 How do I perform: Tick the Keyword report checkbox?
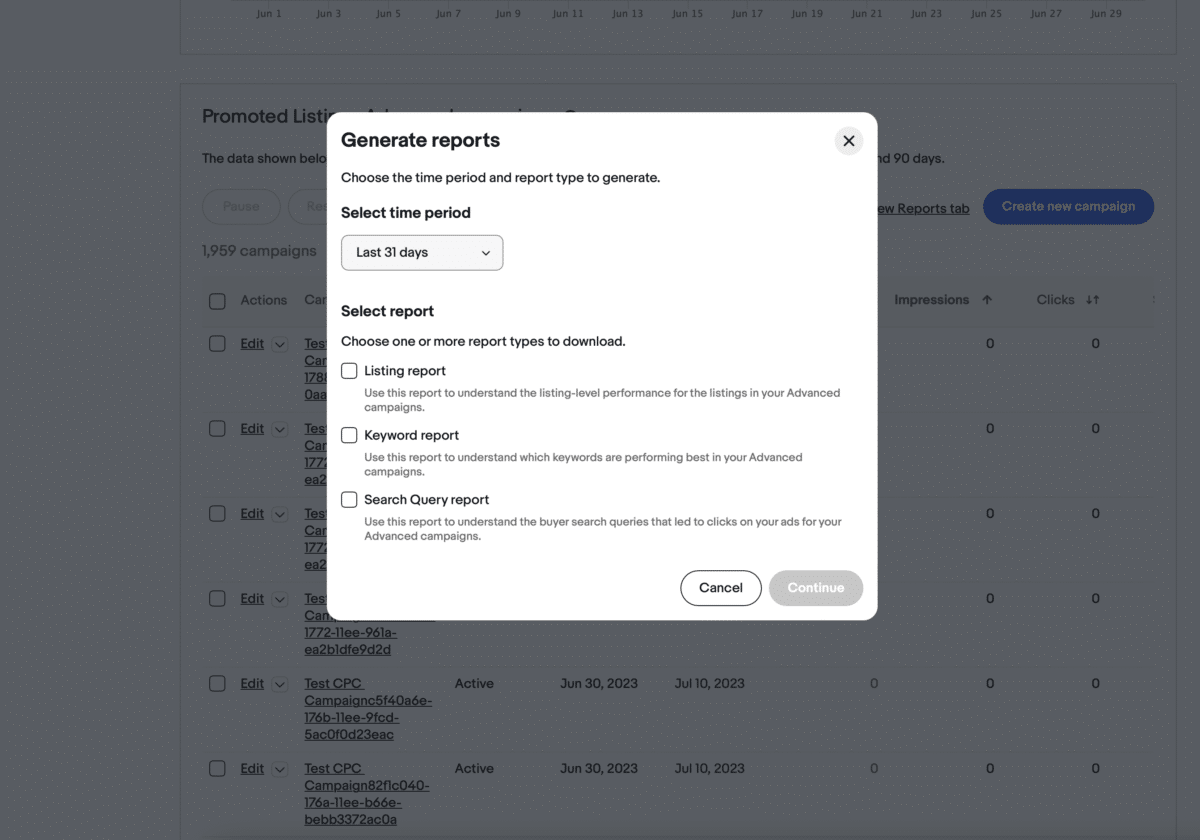pyautogui.click(x=349, y=435)
